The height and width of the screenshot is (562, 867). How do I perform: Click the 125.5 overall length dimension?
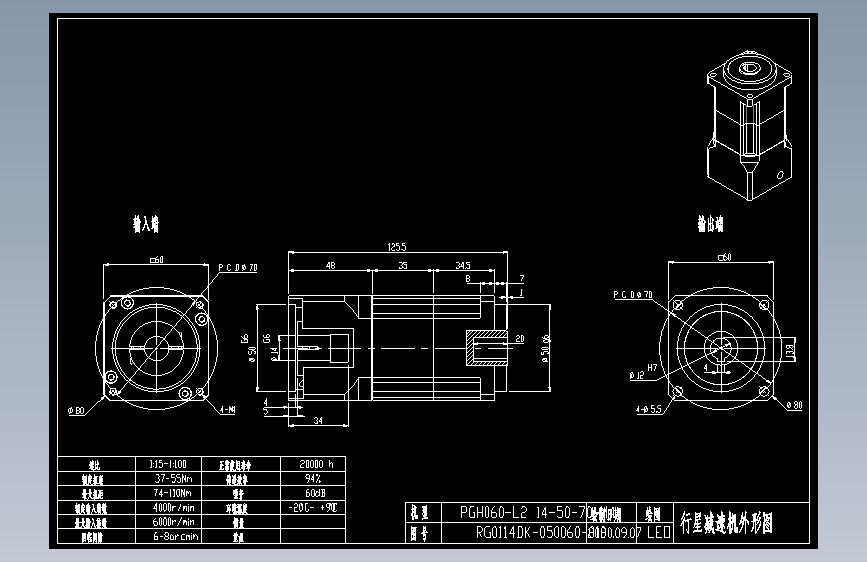(396, 247)
